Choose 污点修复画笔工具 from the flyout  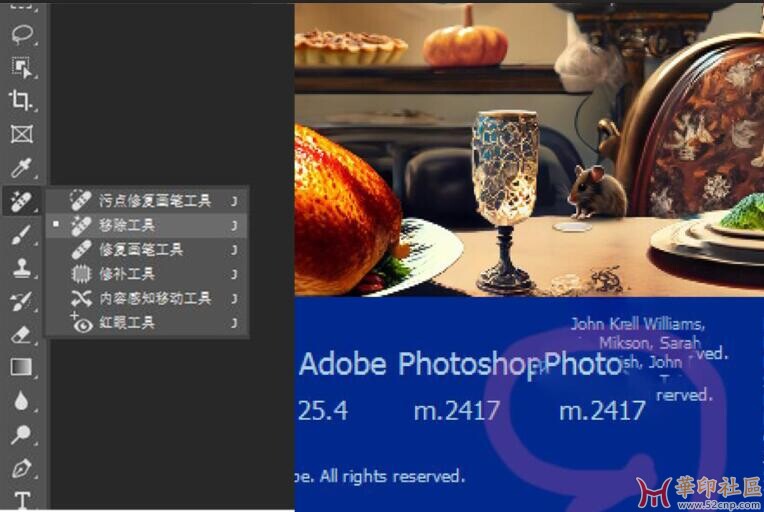147,200
